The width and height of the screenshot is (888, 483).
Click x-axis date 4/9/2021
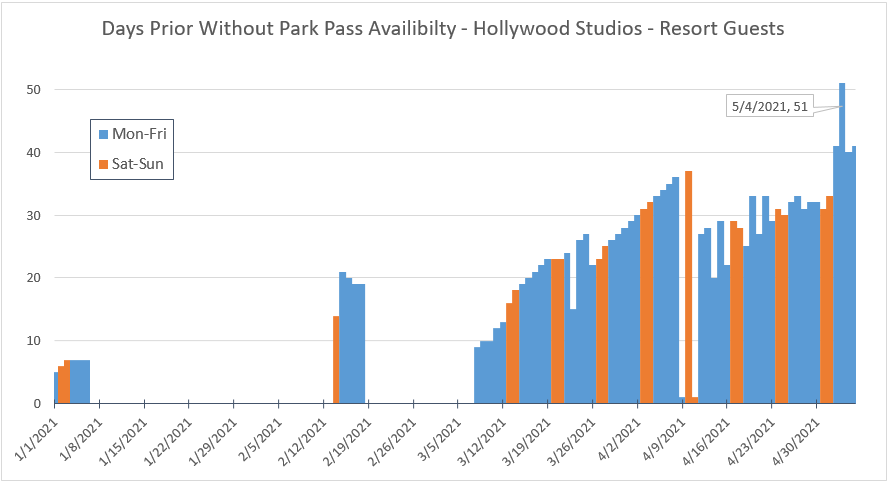[664, 439]
